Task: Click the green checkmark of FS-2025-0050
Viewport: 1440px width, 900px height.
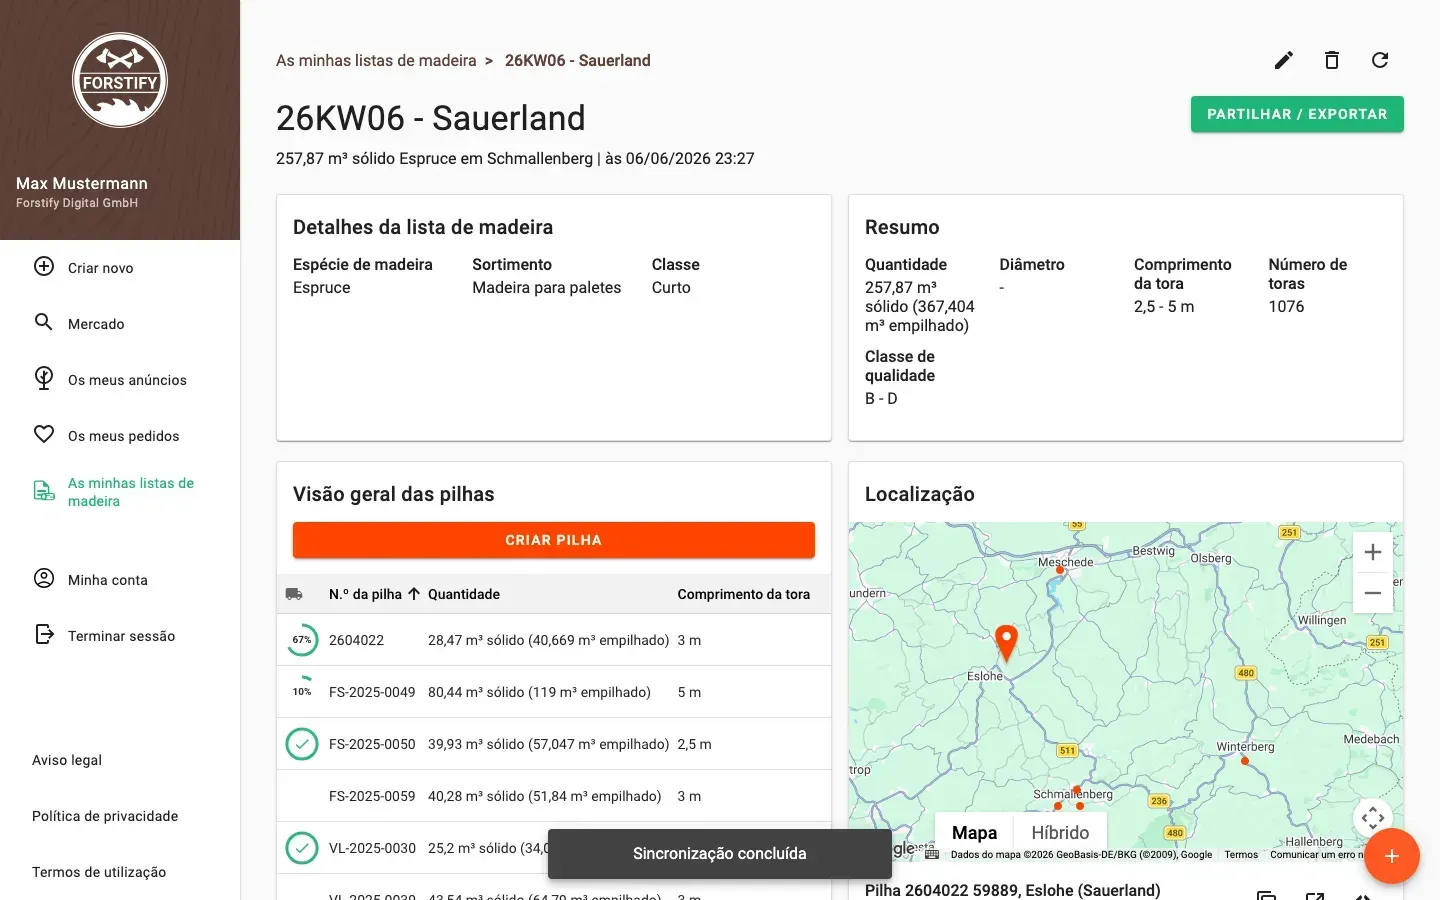Action: pyautogui.click(x=302, y=744)
